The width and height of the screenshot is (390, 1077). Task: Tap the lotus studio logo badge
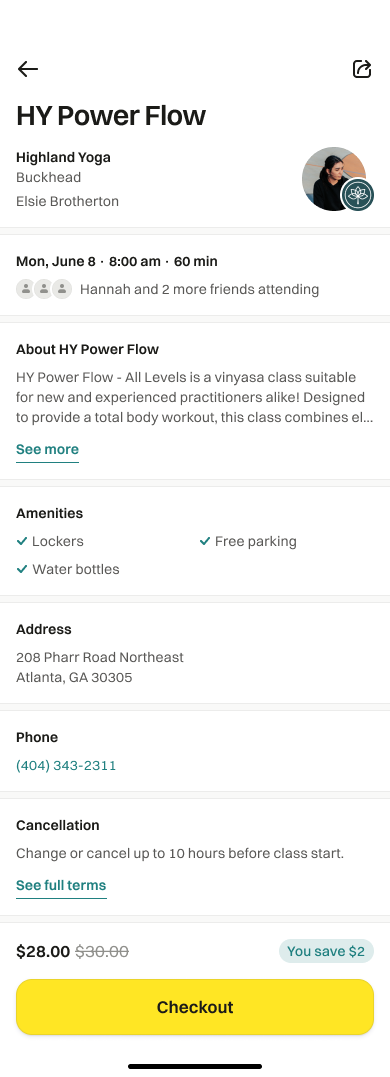click(358, 194)
